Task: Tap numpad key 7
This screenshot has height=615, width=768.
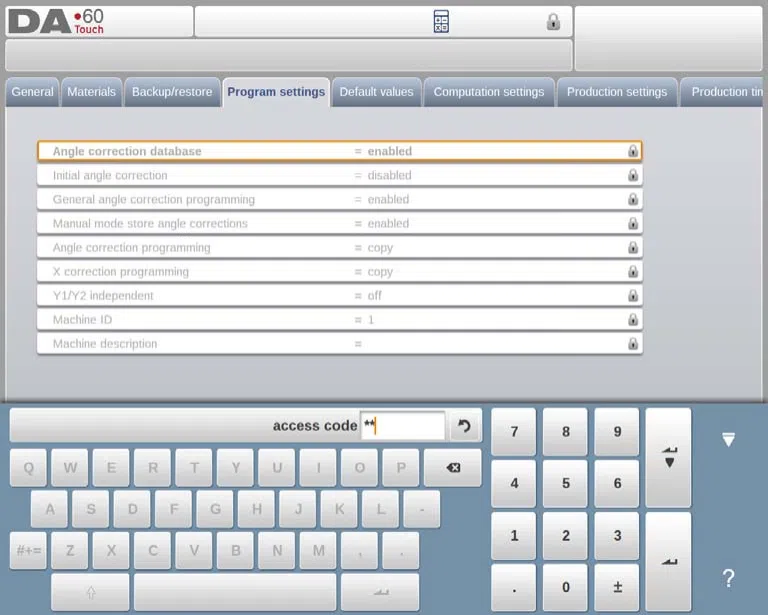Action: pyautogui.click(x=514, y=431)
